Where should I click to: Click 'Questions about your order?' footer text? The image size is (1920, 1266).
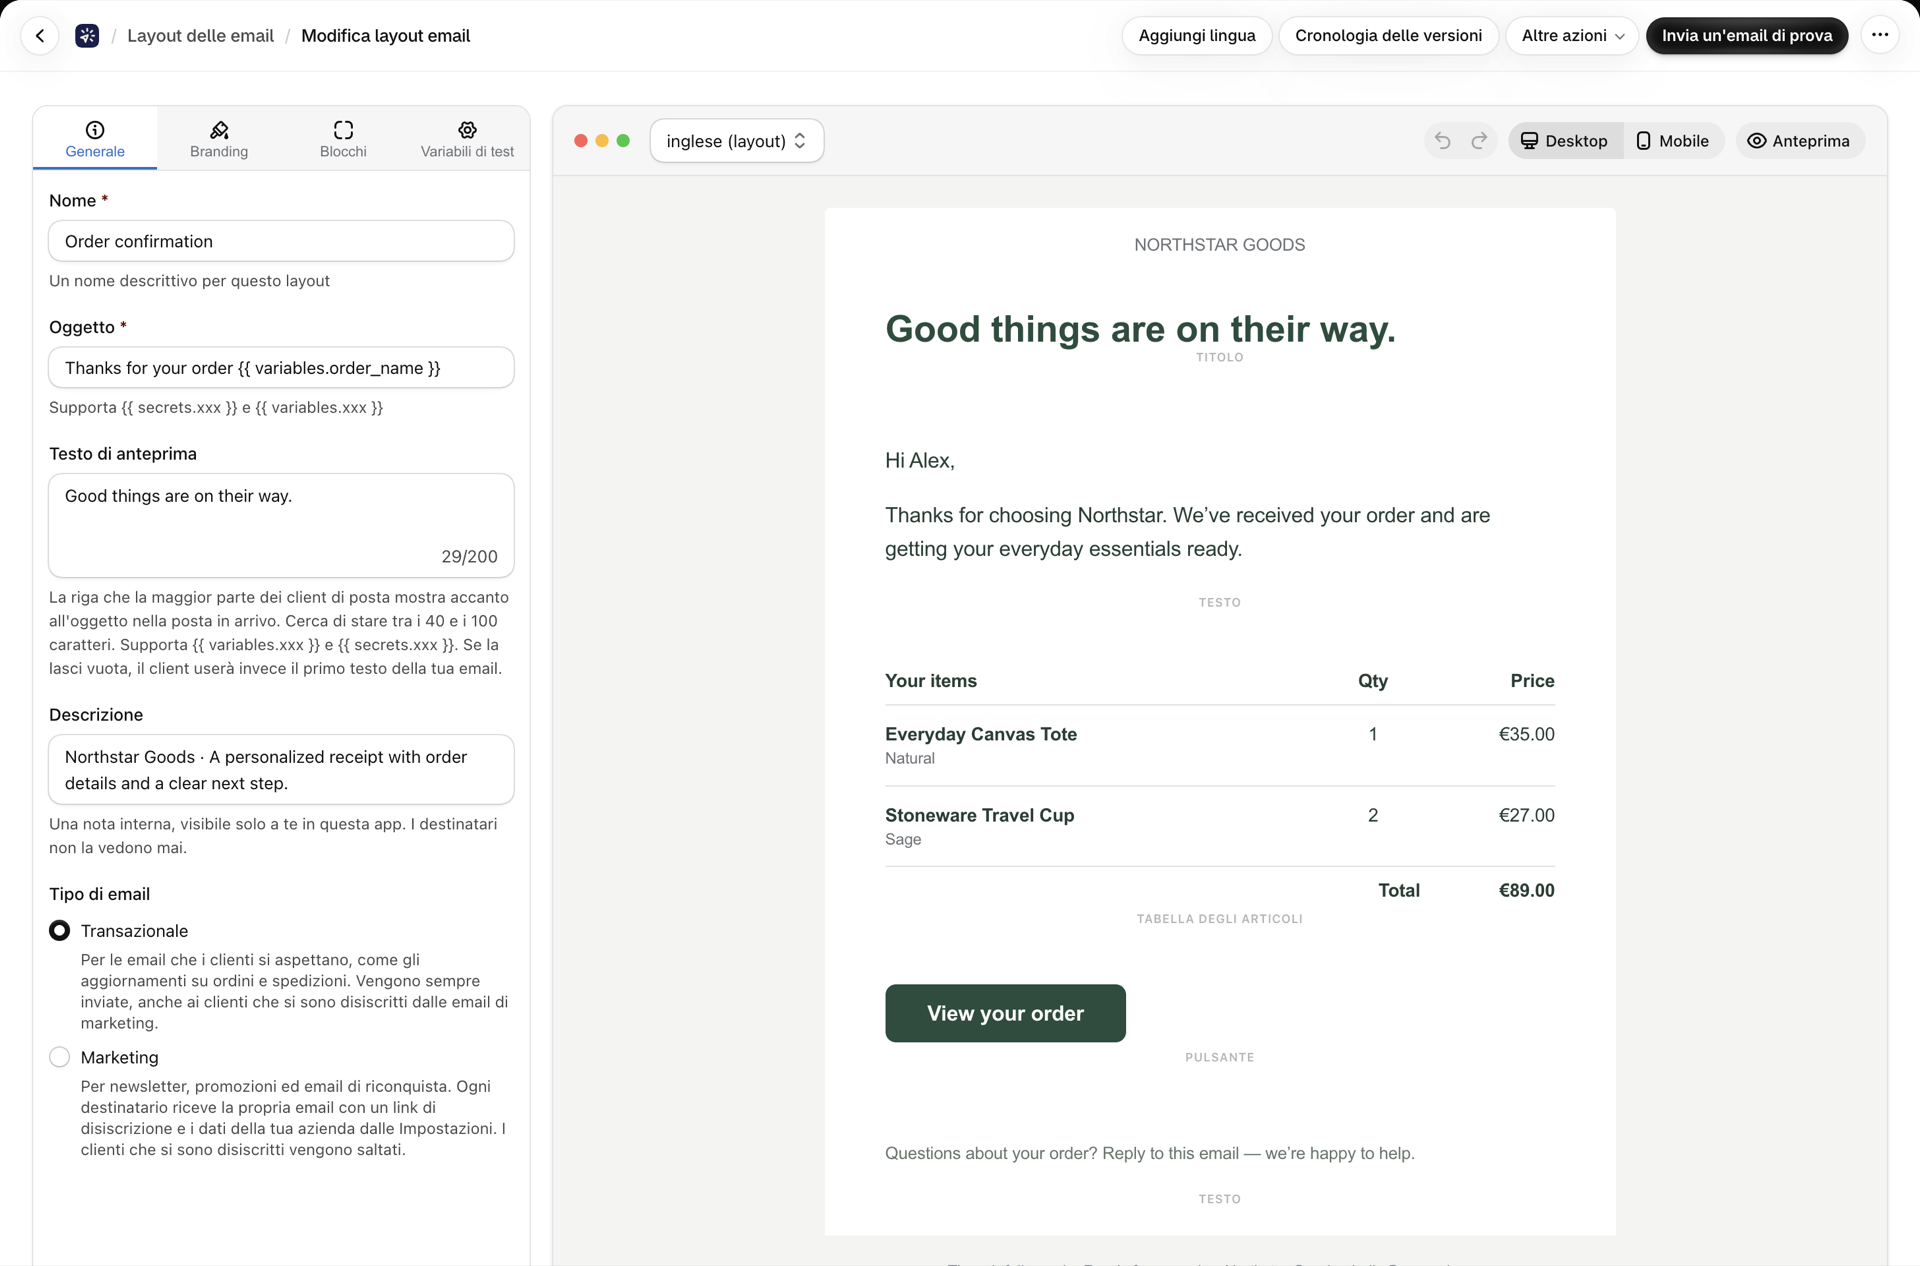[1150, 1154]
